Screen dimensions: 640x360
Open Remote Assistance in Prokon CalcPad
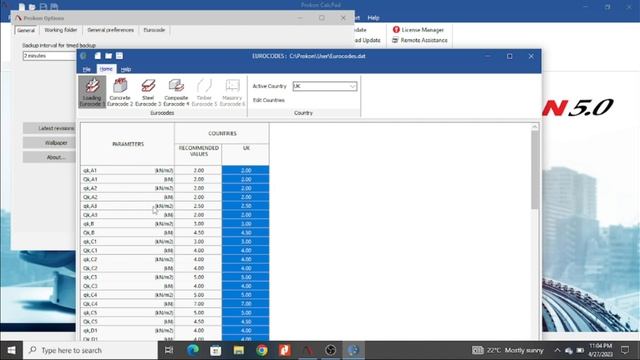tap(420, 40)
